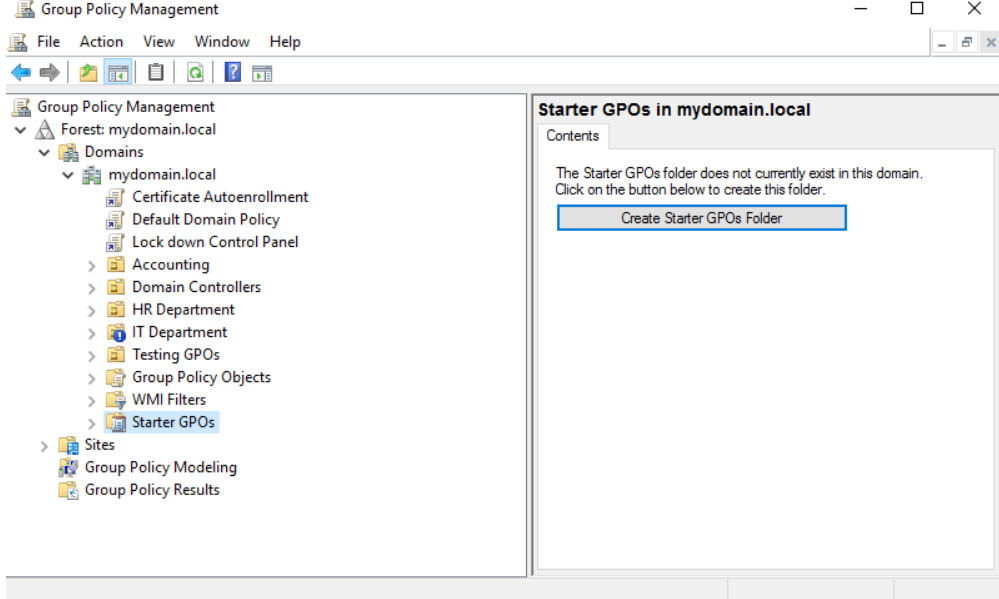Select Lock down Control Panel GPO link
999x599 pixels.
click(214, 242)
